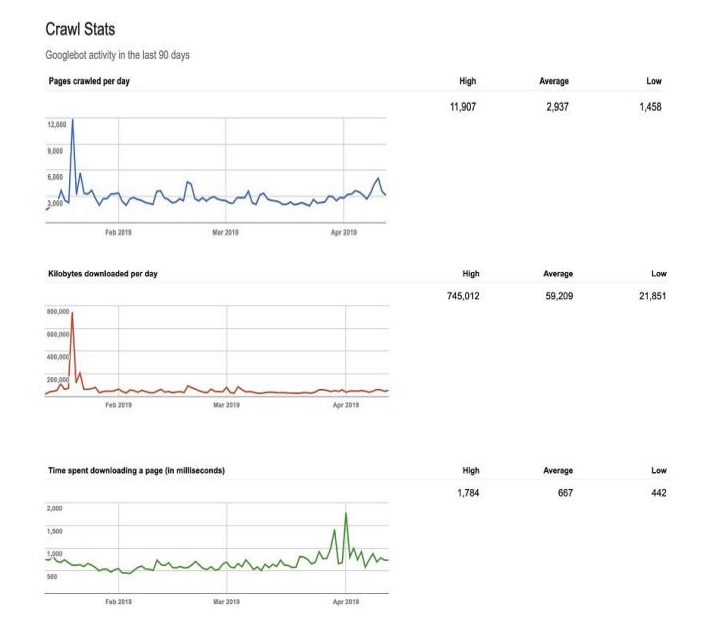Click the red peak in the kilobytes chart
The width and height of the screenshot is (727, 629).
(x=72, y=316)
